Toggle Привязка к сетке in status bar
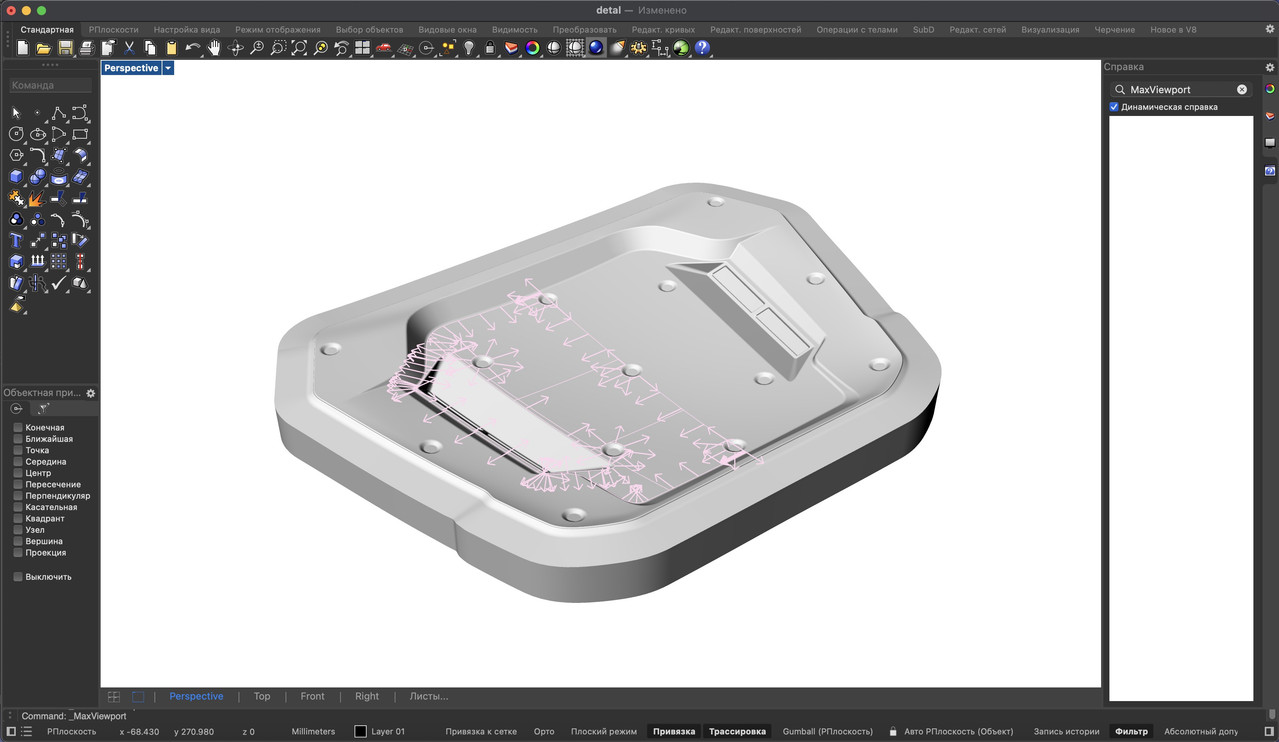 pos(481,732)
